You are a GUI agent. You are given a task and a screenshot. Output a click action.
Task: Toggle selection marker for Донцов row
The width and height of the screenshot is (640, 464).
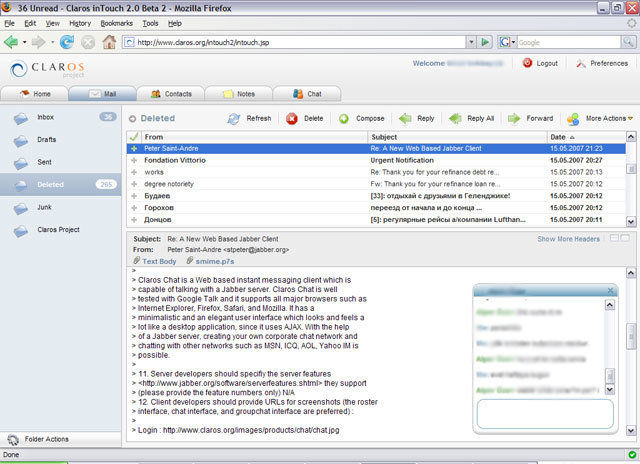coord(134,220)
